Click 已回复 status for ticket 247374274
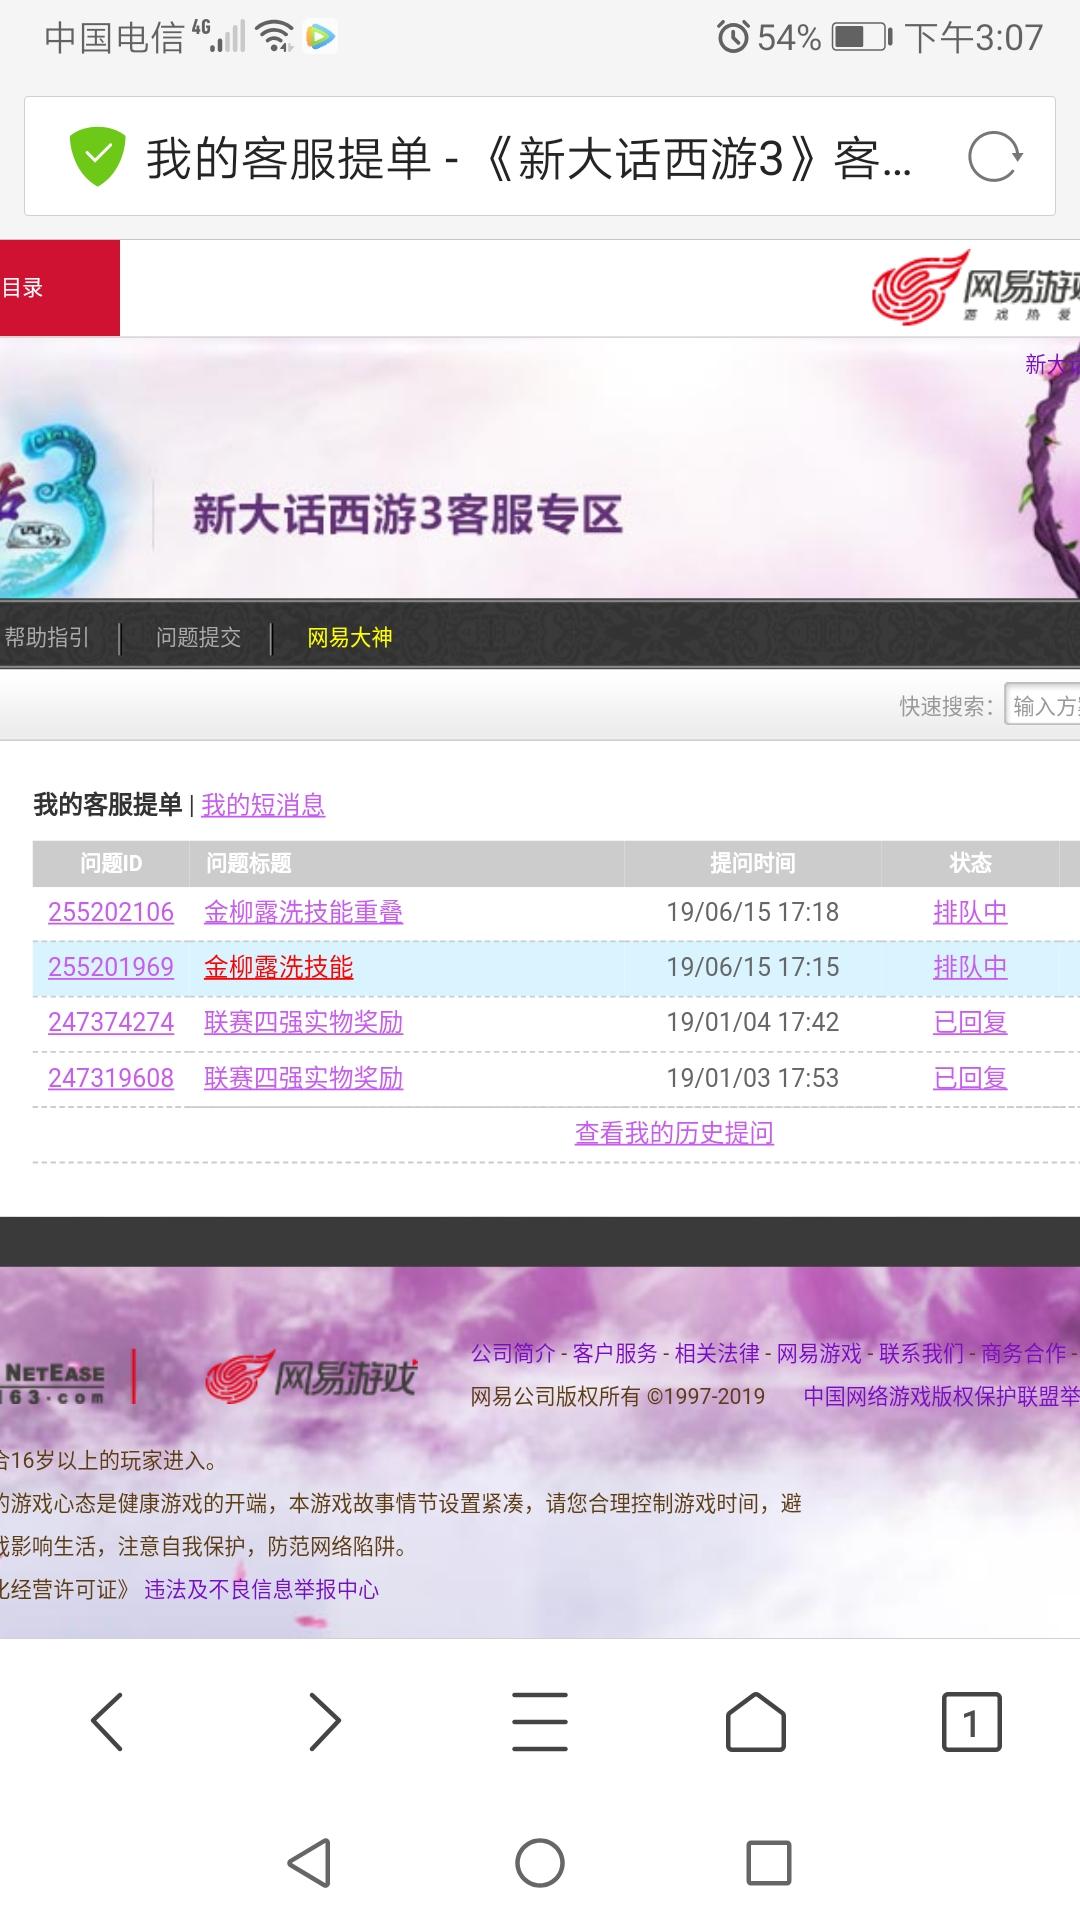Screen dimensions: 1080x1920 tap(969, 1022)
